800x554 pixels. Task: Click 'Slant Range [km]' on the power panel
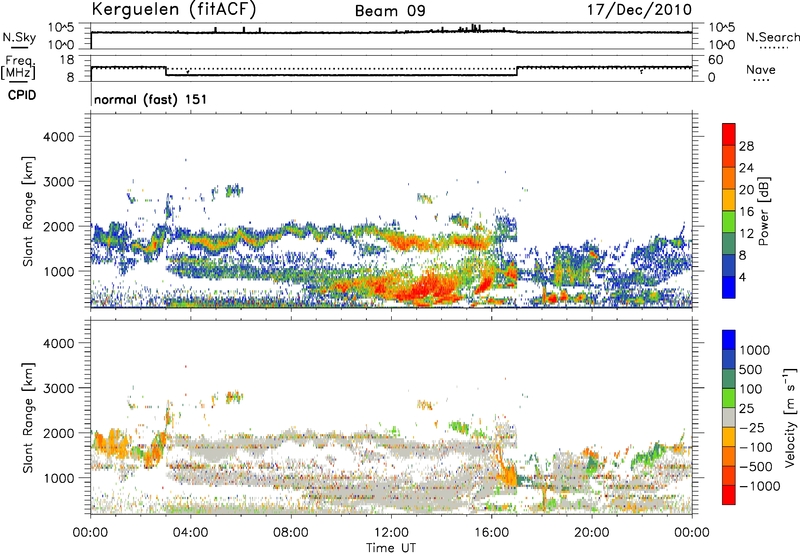[28, 211]
